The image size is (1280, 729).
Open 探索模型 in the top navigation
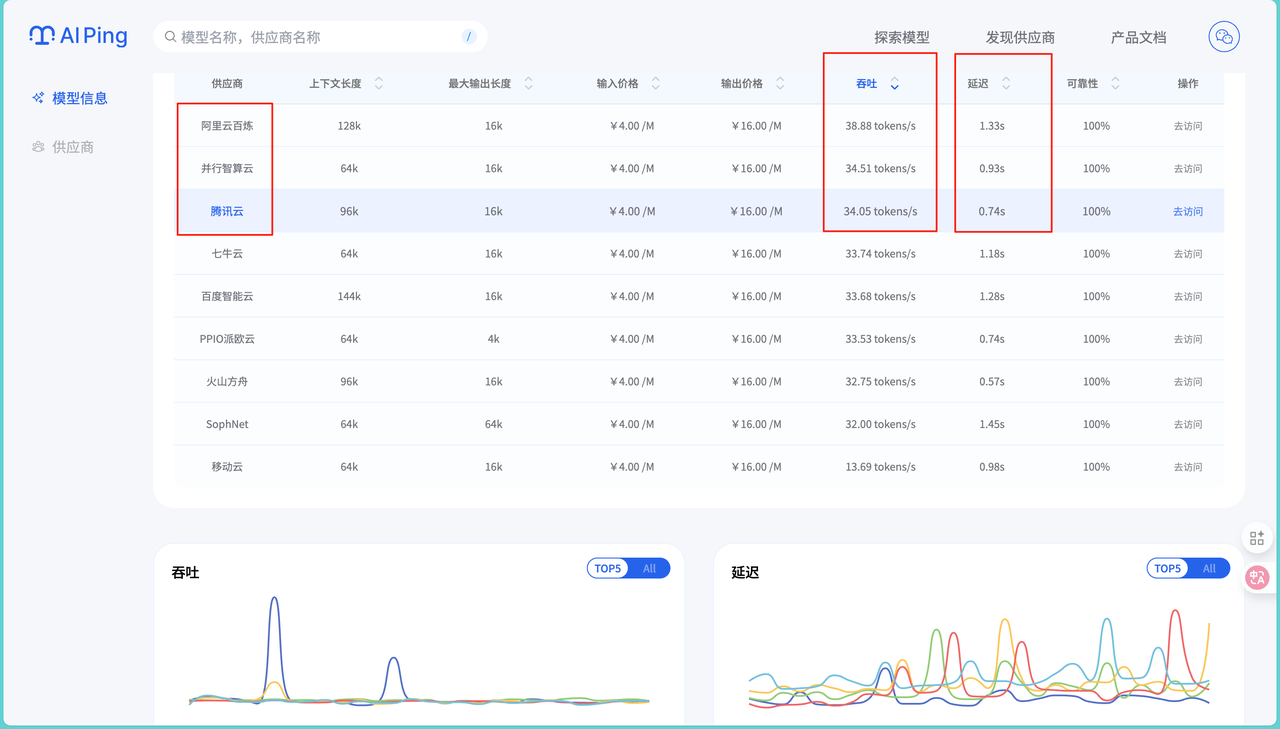902,37
